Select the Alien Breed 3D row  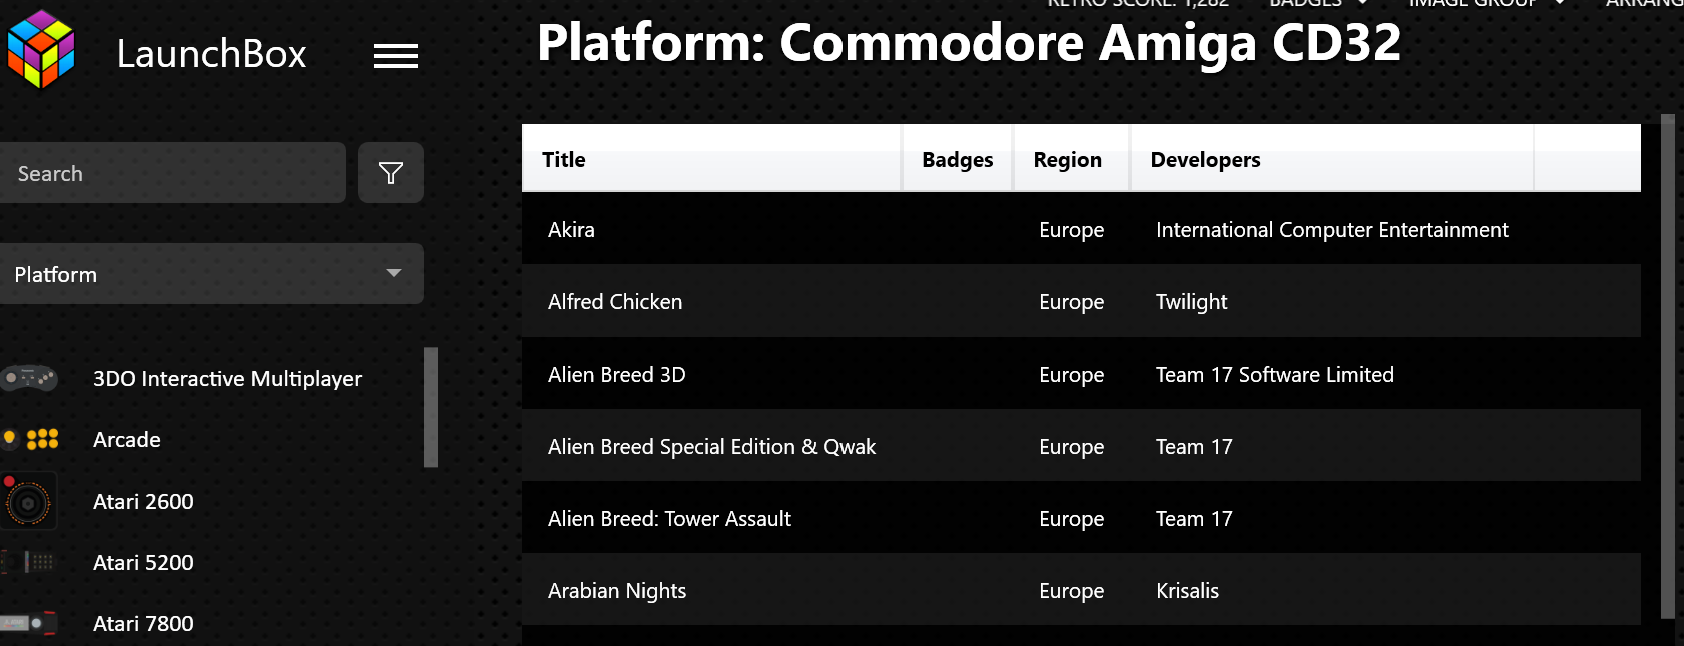[x=1081, y=374]
